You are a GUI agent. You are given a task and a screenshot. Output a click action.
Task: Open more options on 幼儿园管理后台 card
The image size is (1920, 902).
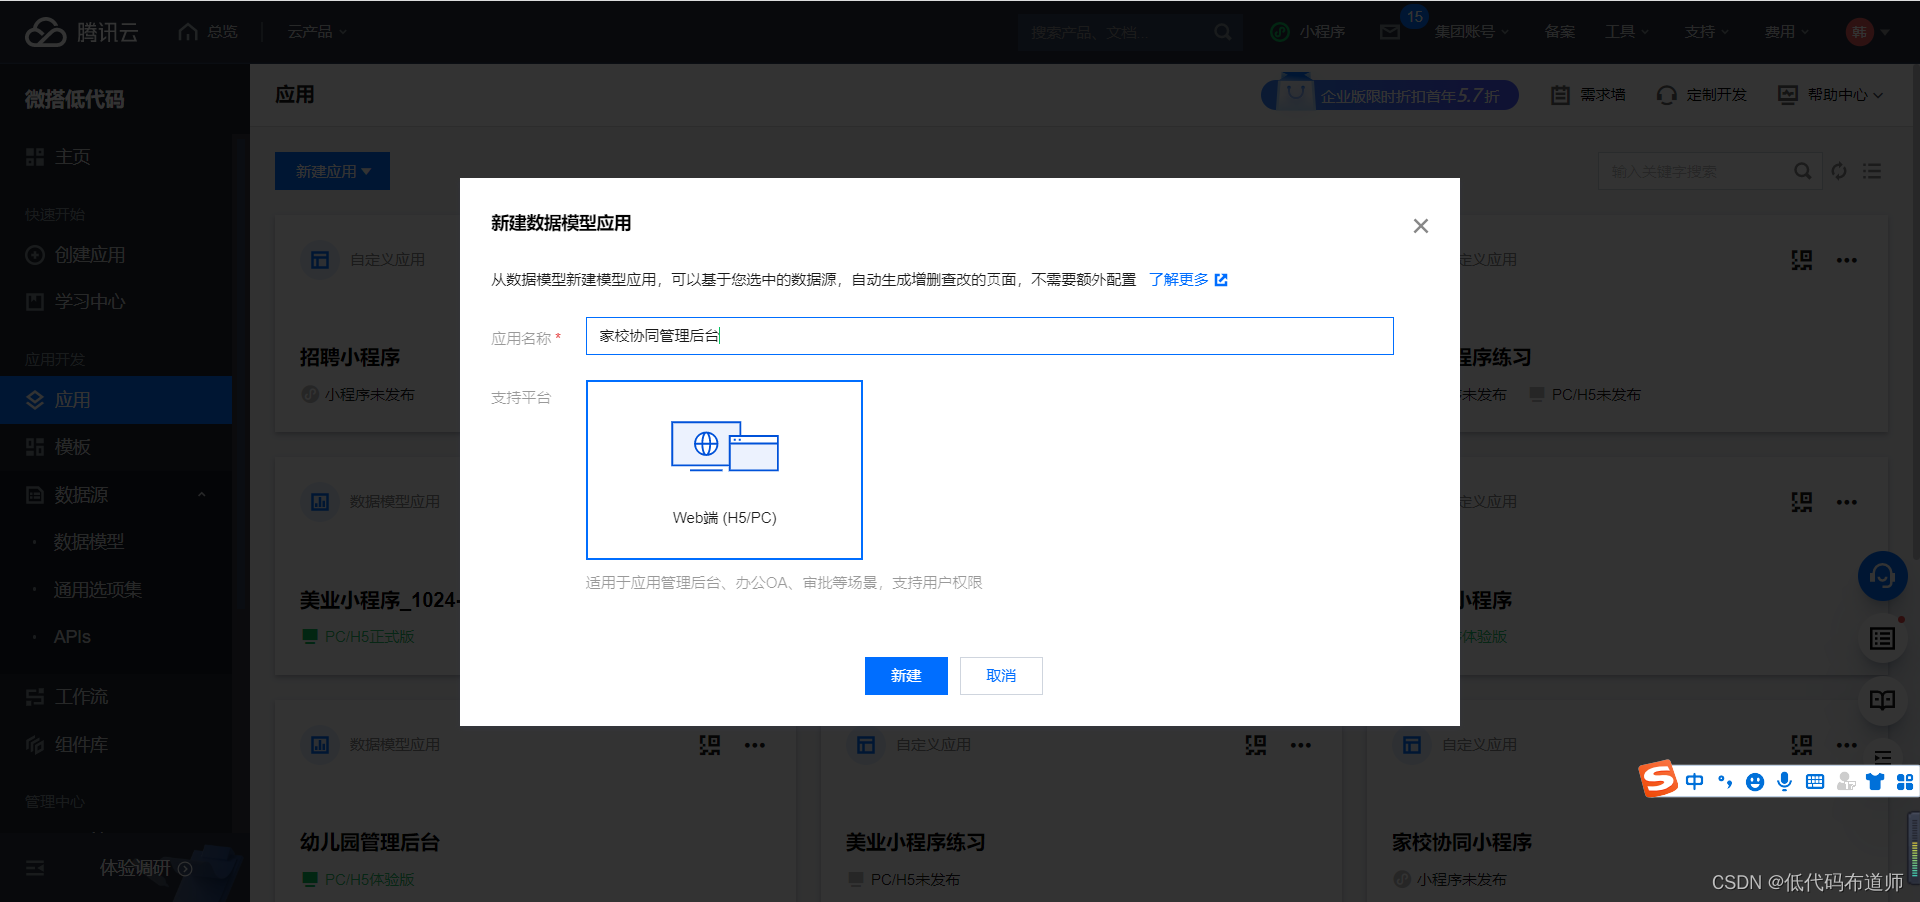(755, 745)
